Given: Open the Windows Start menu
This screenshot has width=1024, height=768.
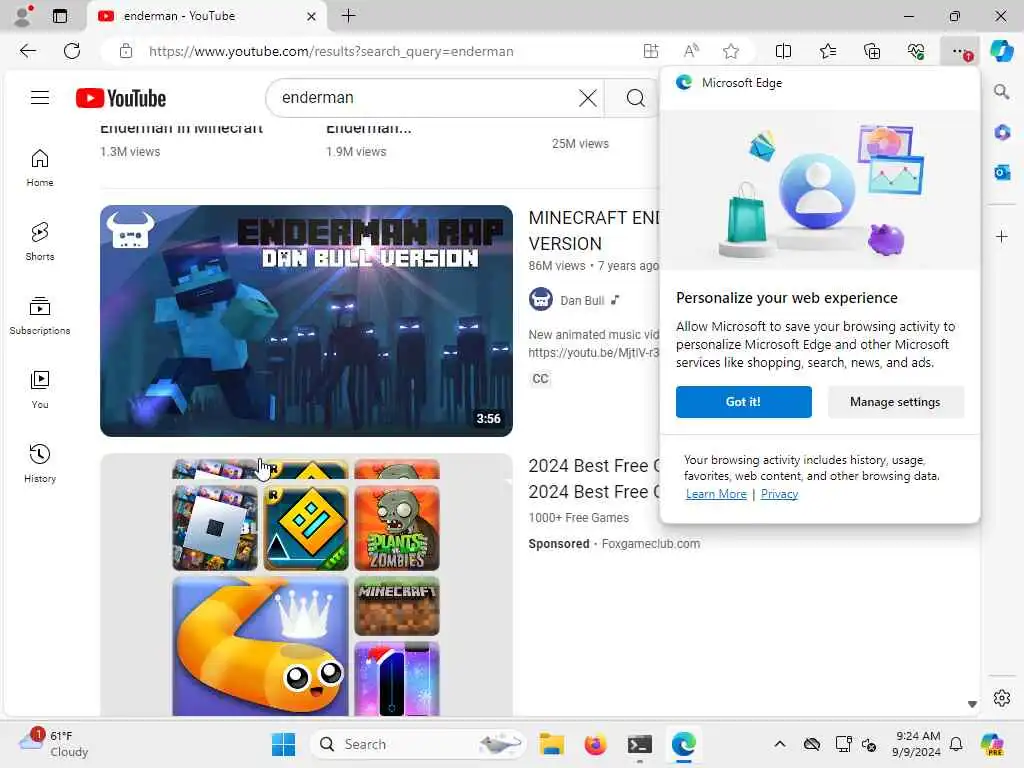Looking at the screenshot, I should point(283,744).
